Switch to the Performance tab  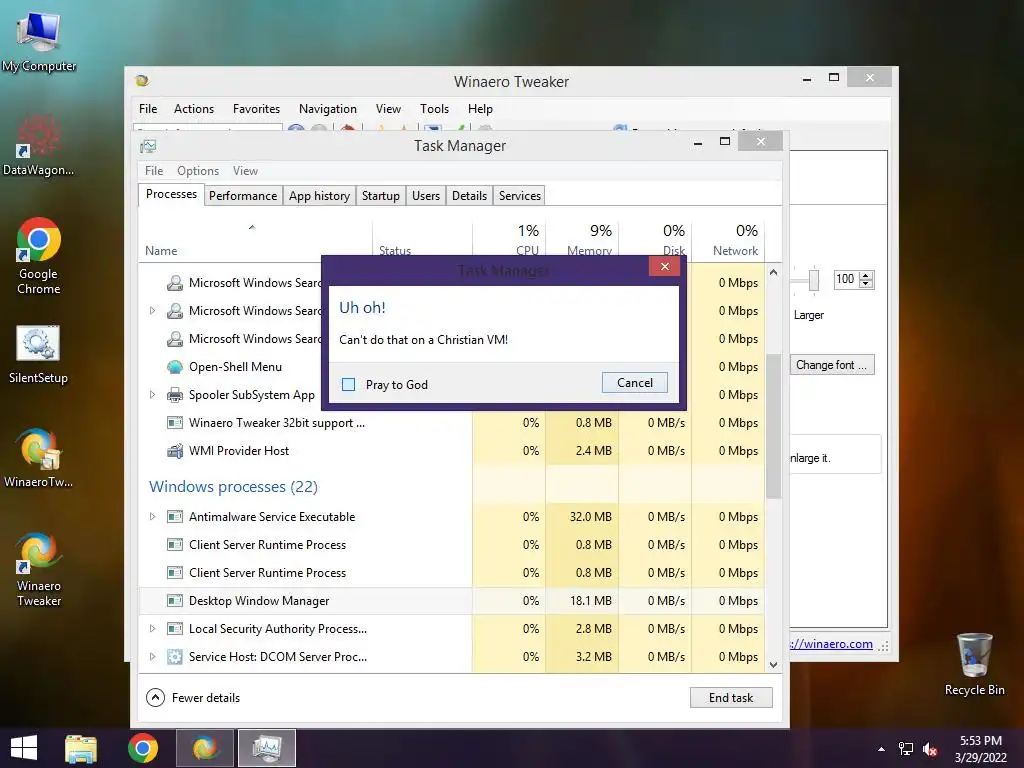[243, 196]
